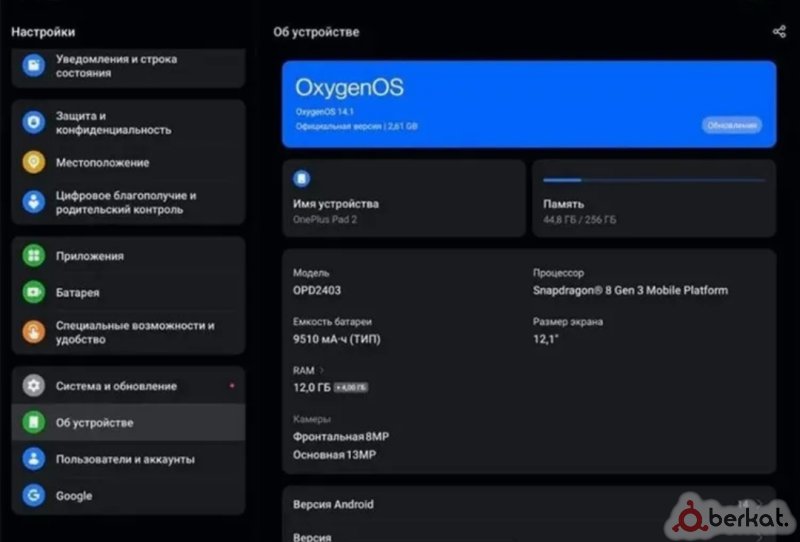Open the notifications and status bar icon
Viewport: 800px width, 542px height.
[34, 65]
